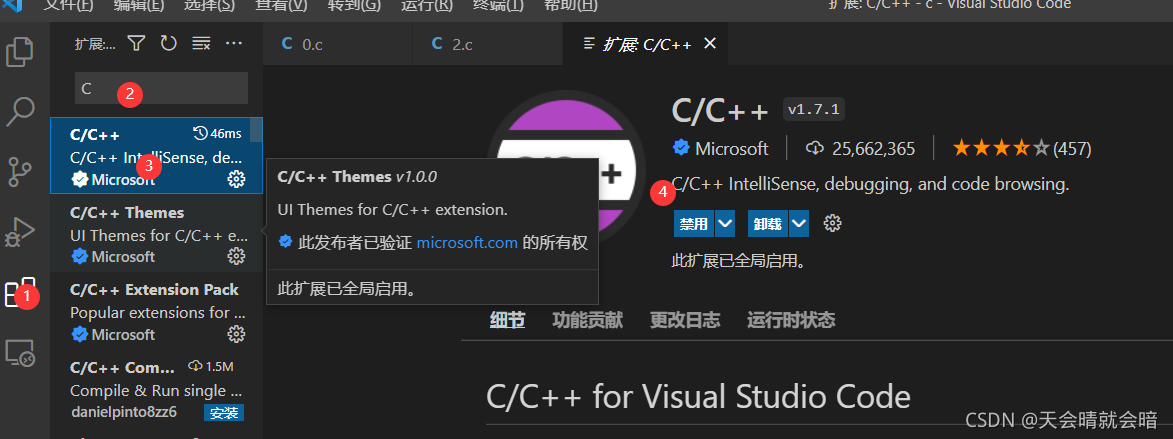Open Source Control view in activity bar

pyautogui.click(x=20, y=171)
